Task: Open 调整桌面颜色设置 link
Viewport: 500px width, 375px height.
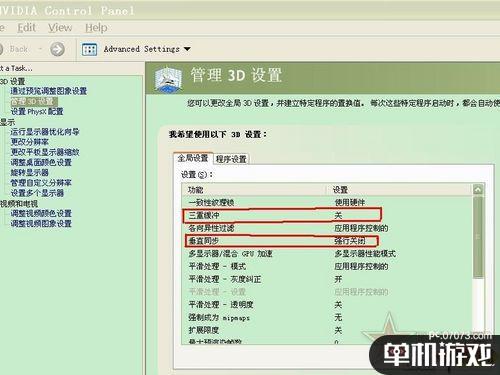Action: click(x=41, y=162)
